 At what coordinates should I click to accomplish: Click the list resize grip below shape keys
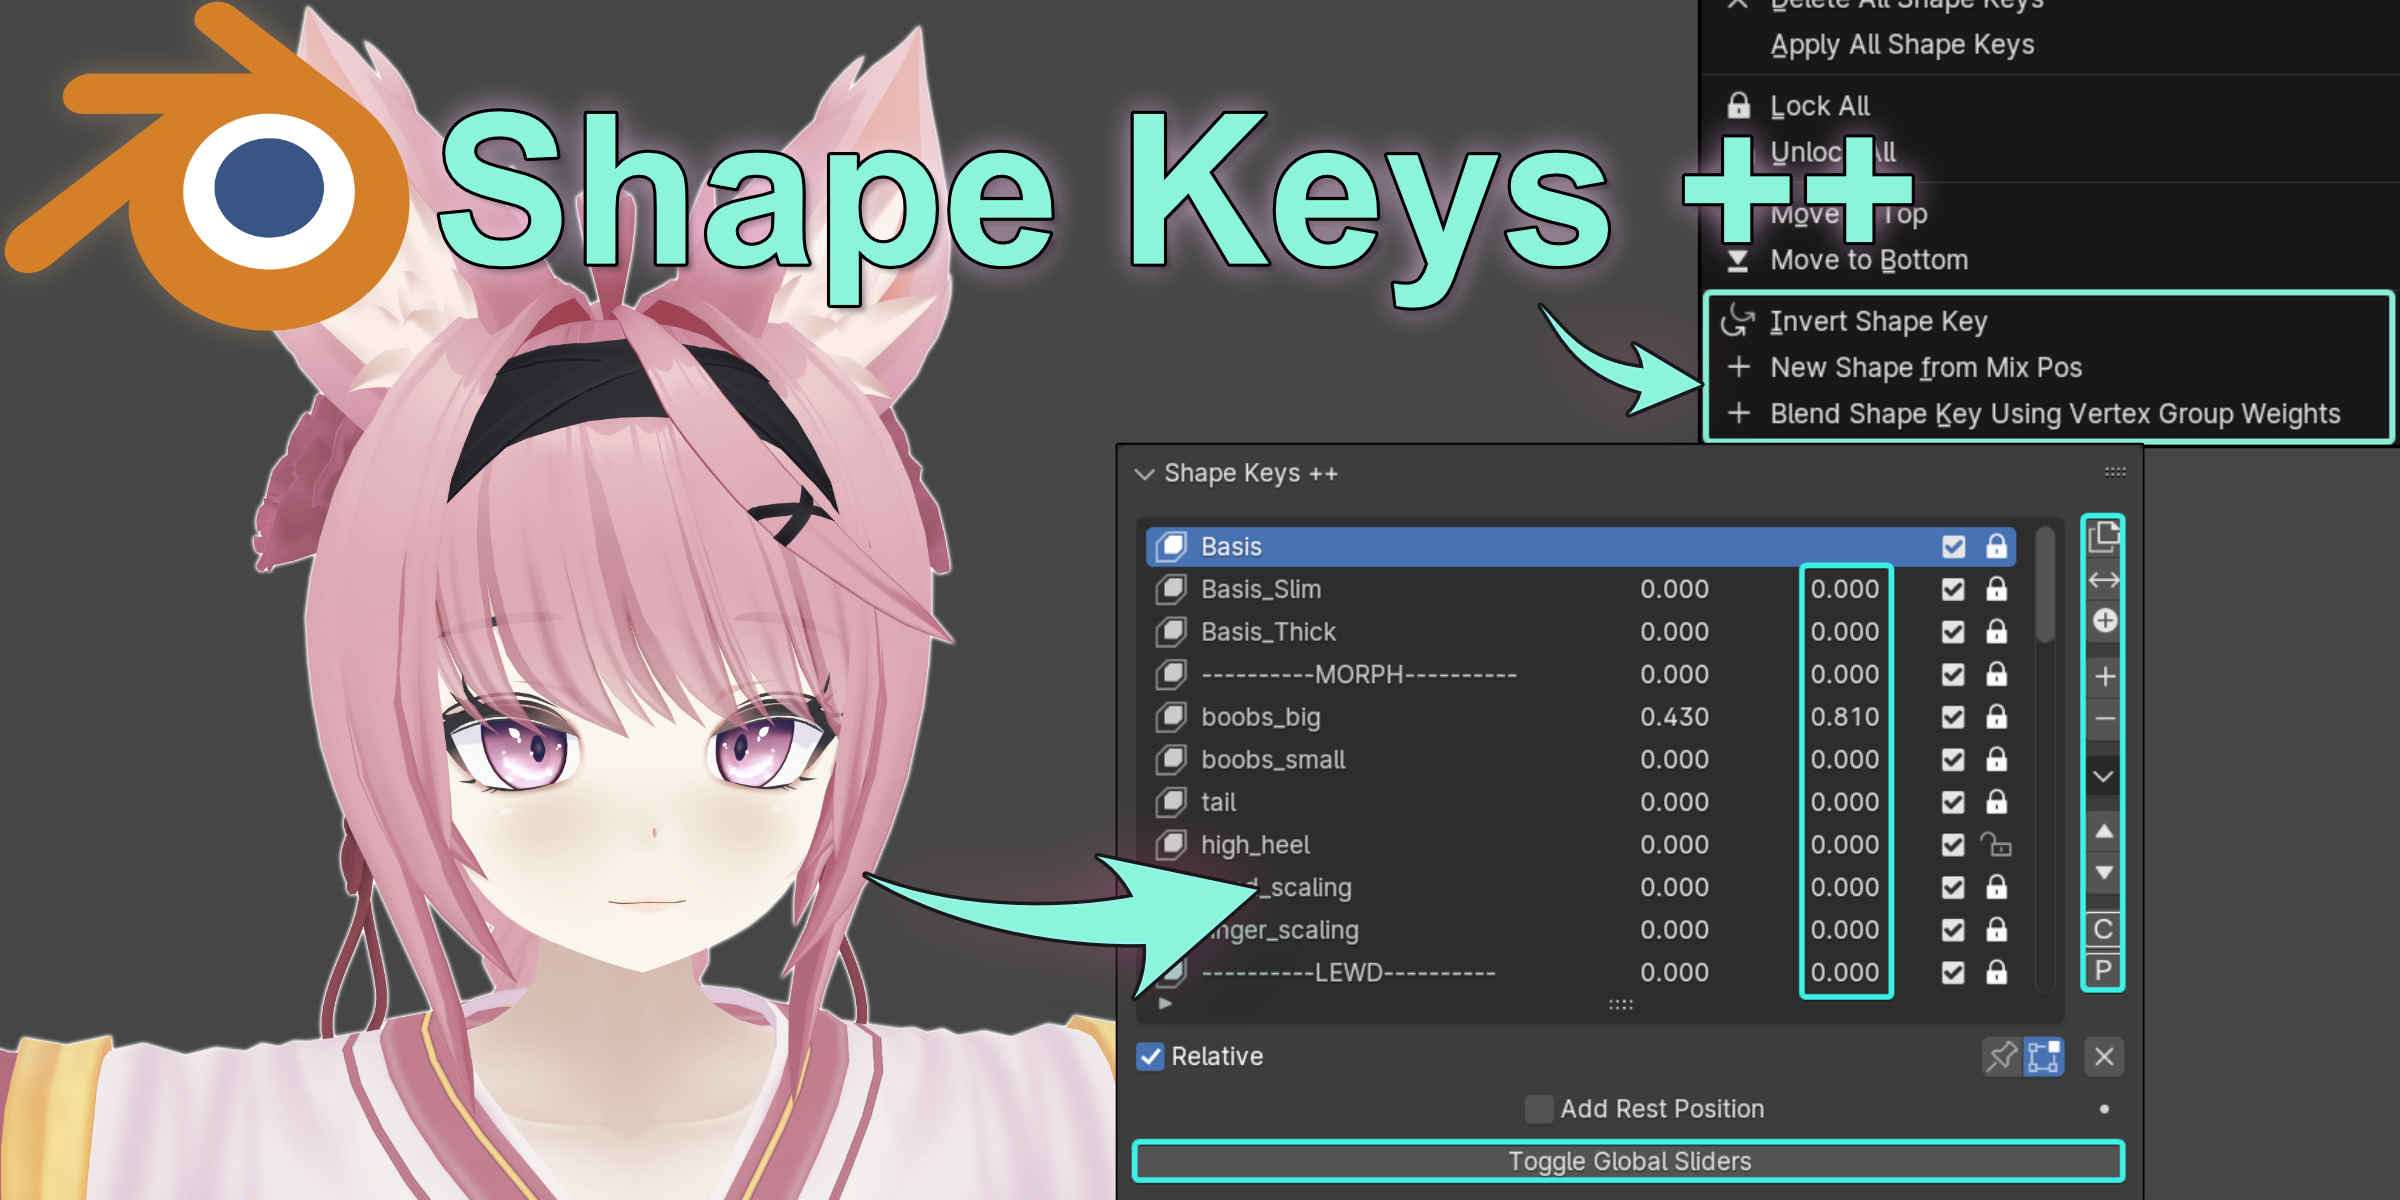point(1620,1004)
